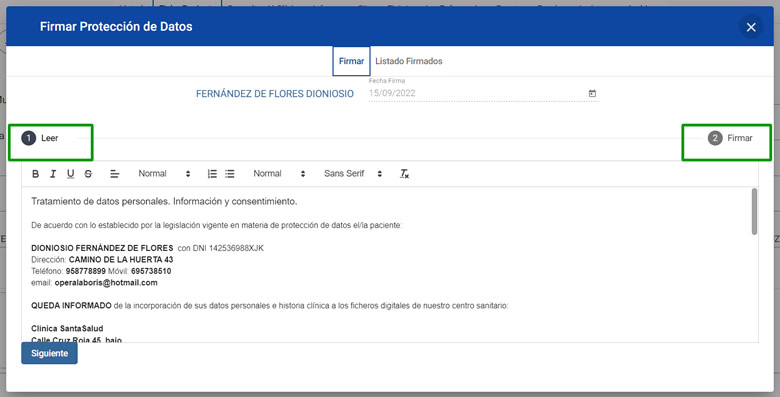Toggle bold formatting in the editor
Image resolution: width=780 pixels, height=397 pixels.
(35, 174)
